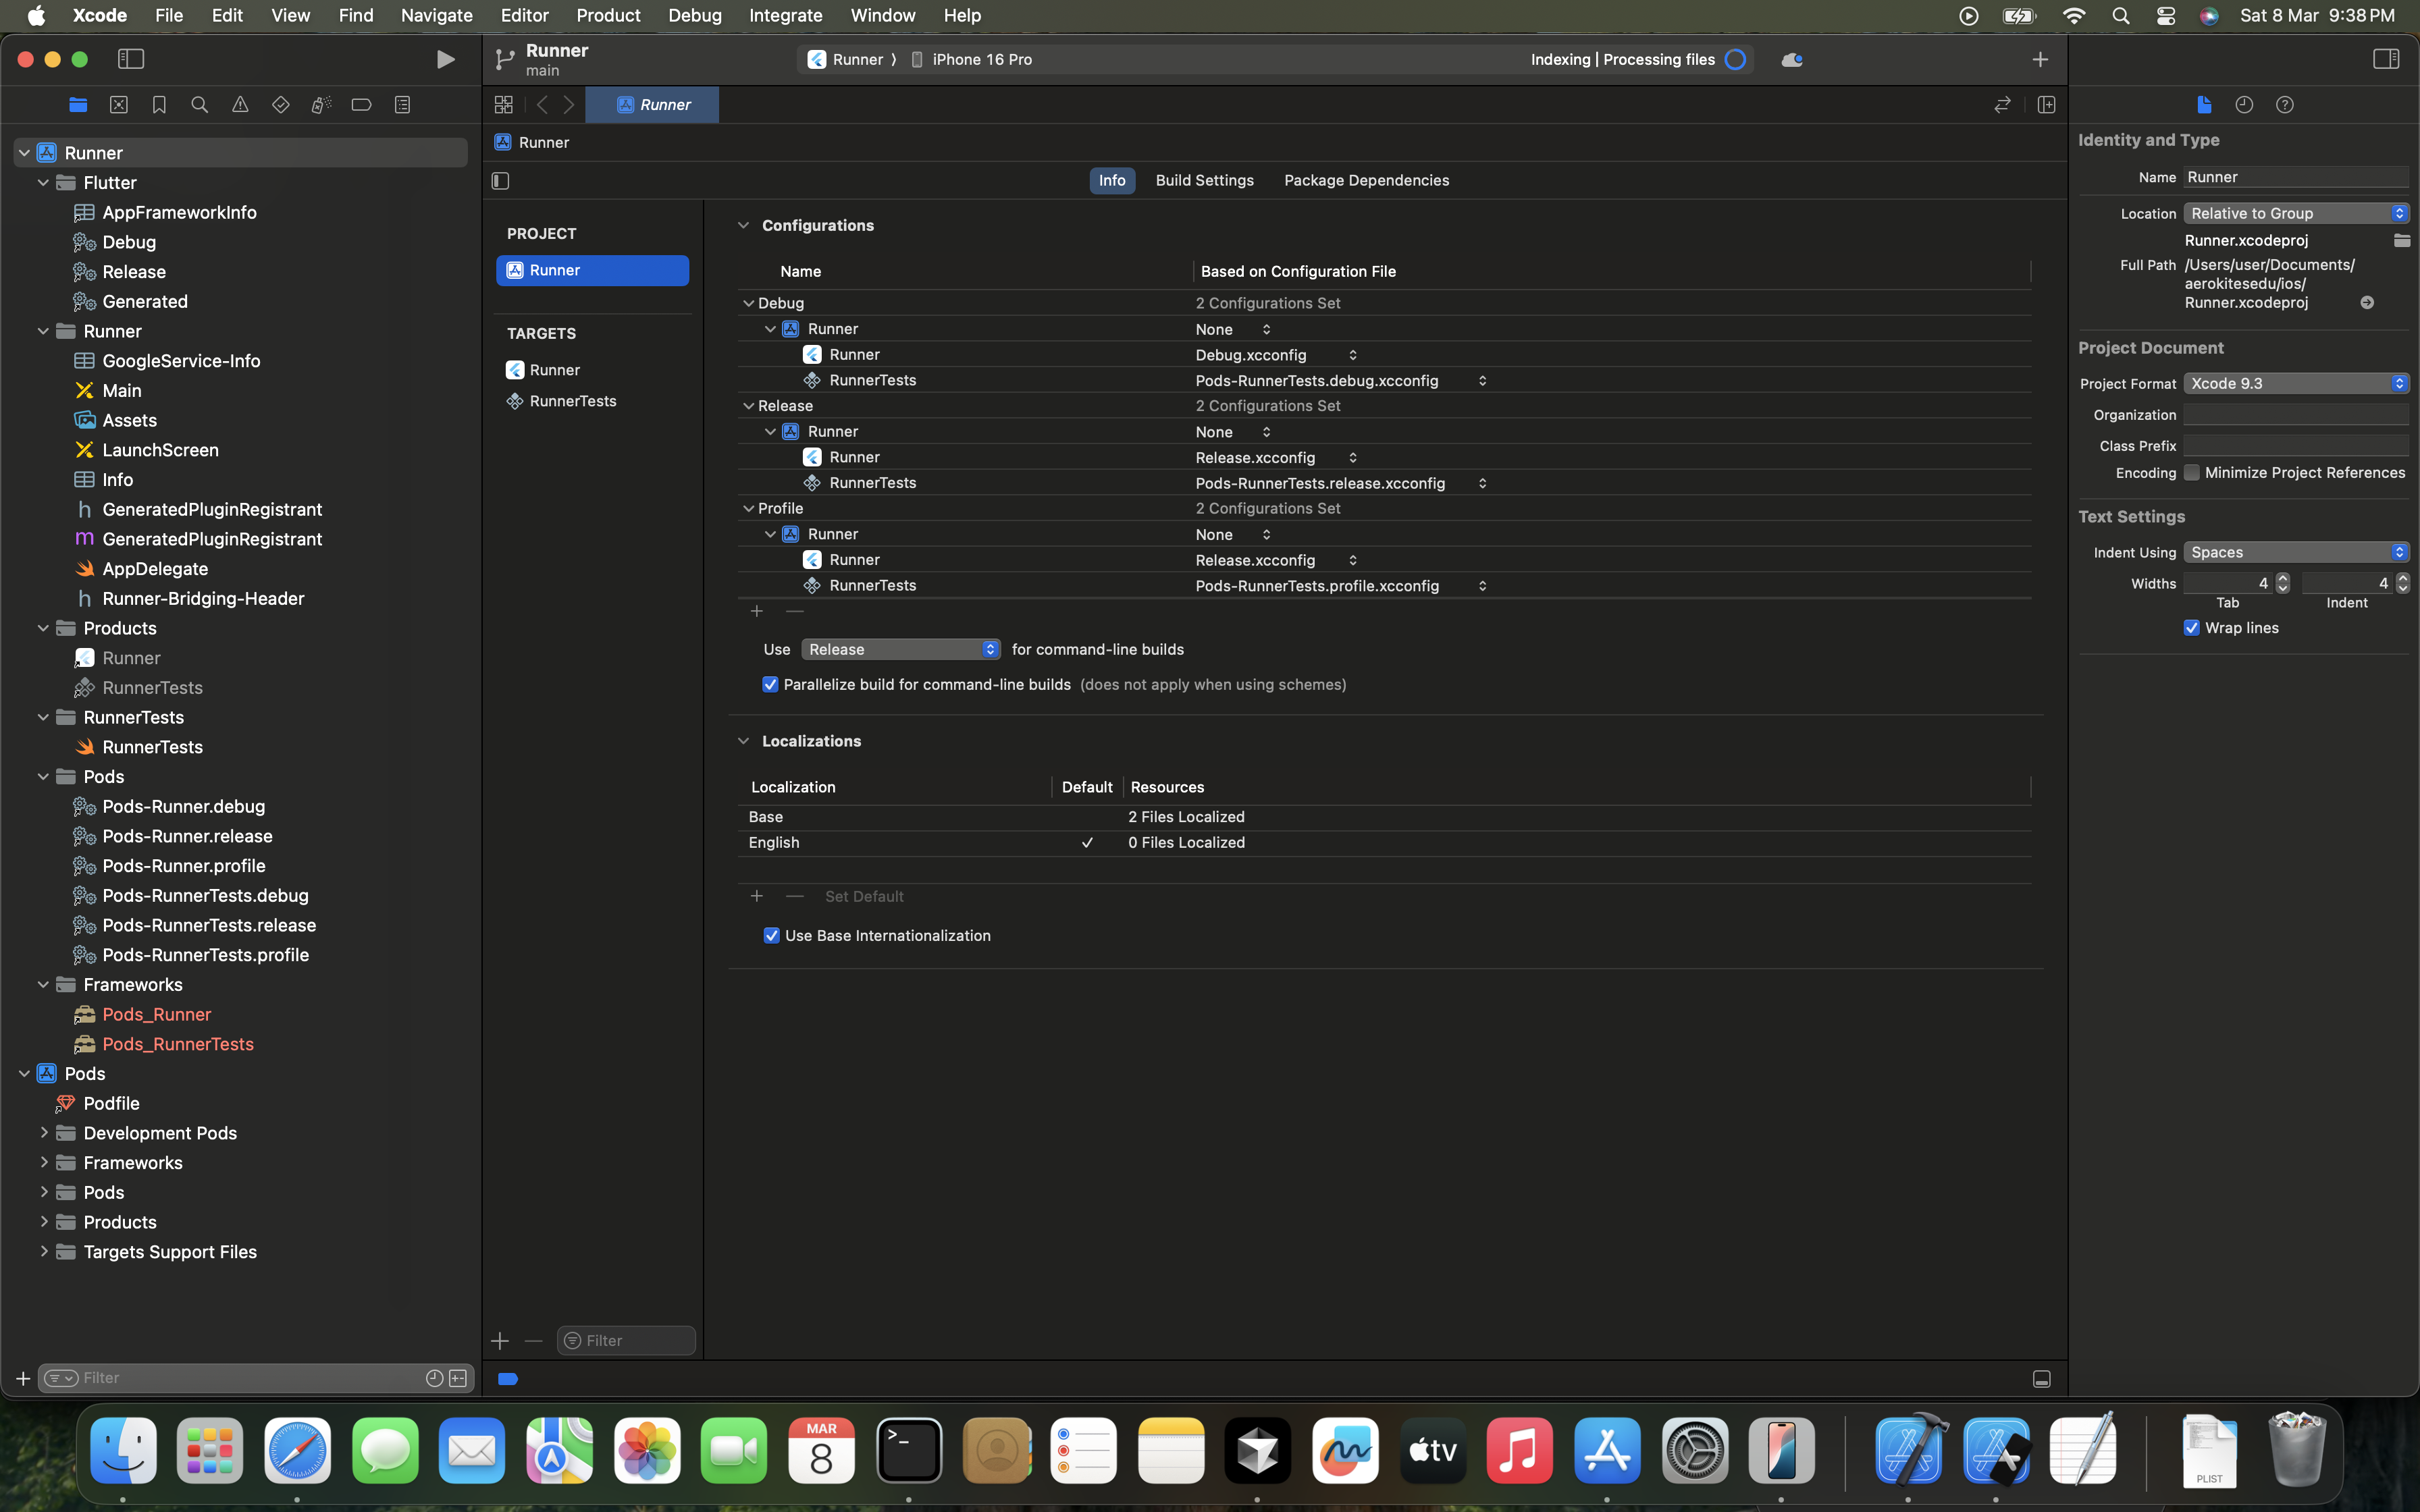2420x1512 pixels.
Task: Reveal full path in Finder arrow
Action: [2367, 302]
